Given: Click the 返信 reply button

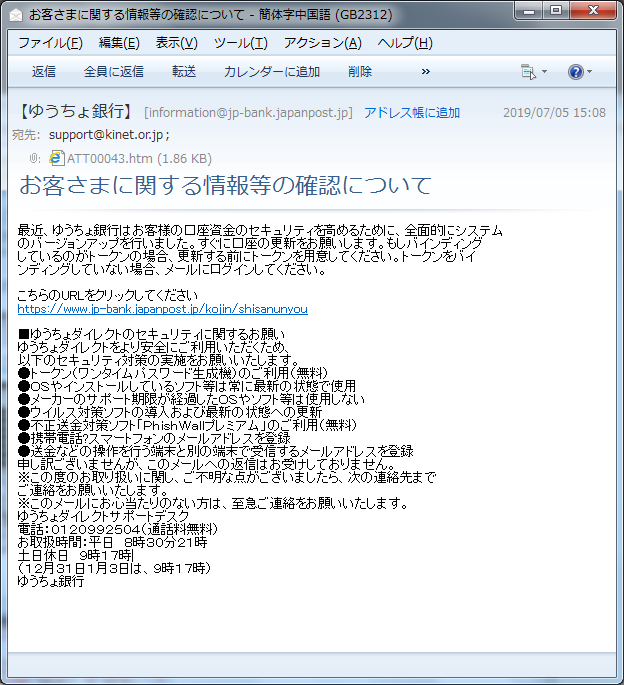Looking at the screenshot, I should click(44, 71).
